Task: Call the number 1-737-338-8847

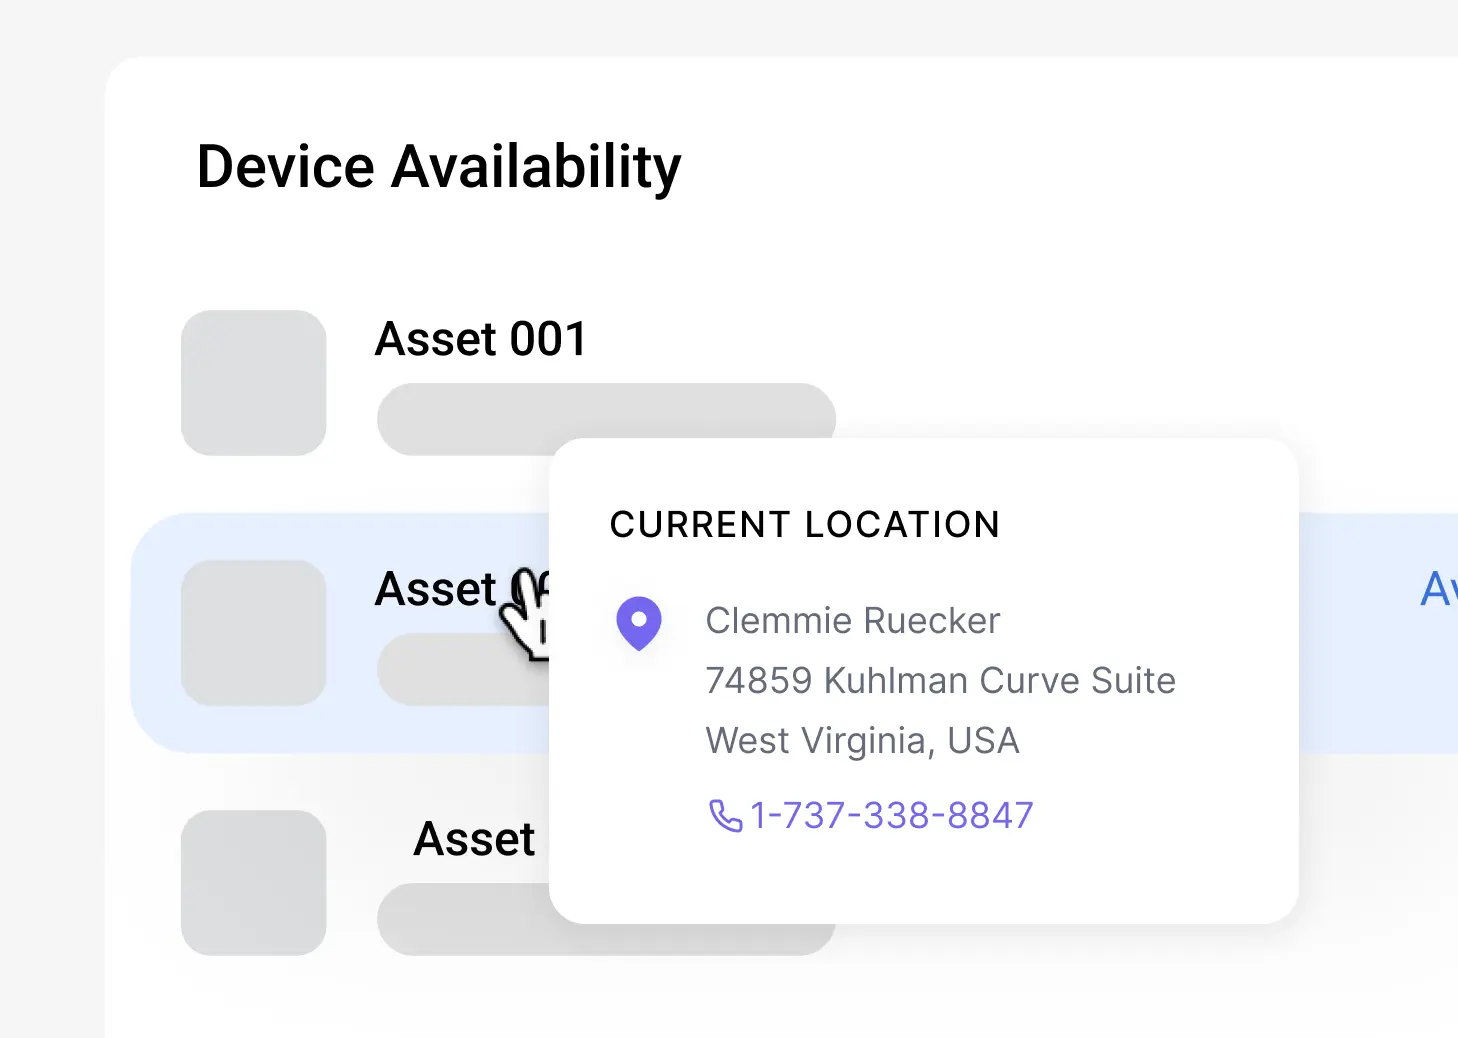Action: [891, 816]
